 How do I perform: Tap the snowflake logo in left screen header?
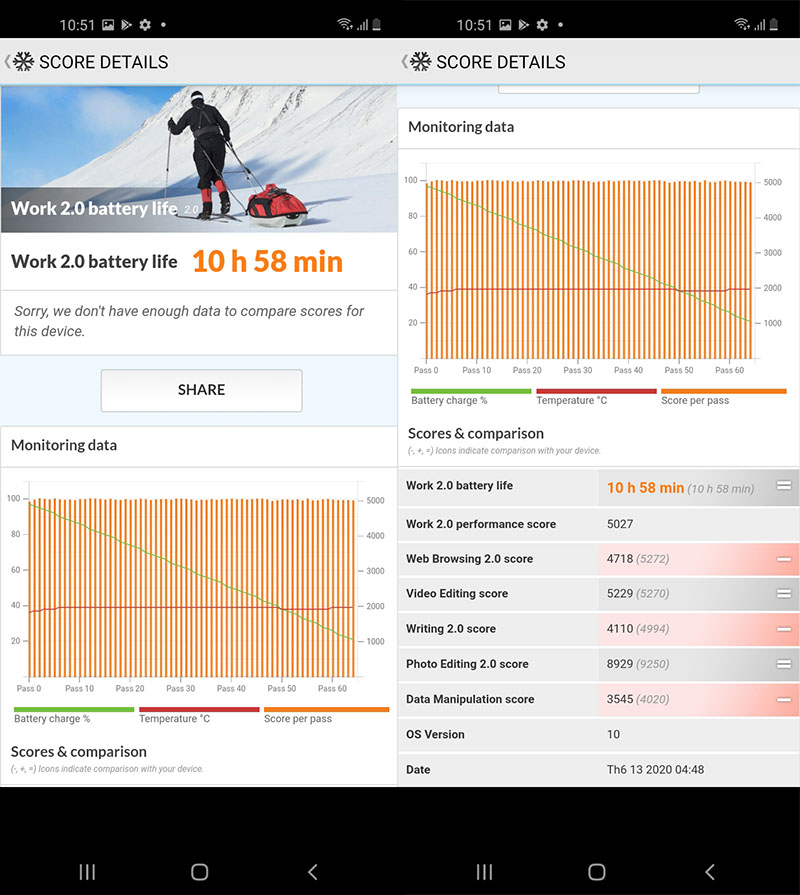pyautogui.click(x=24, y=62)
